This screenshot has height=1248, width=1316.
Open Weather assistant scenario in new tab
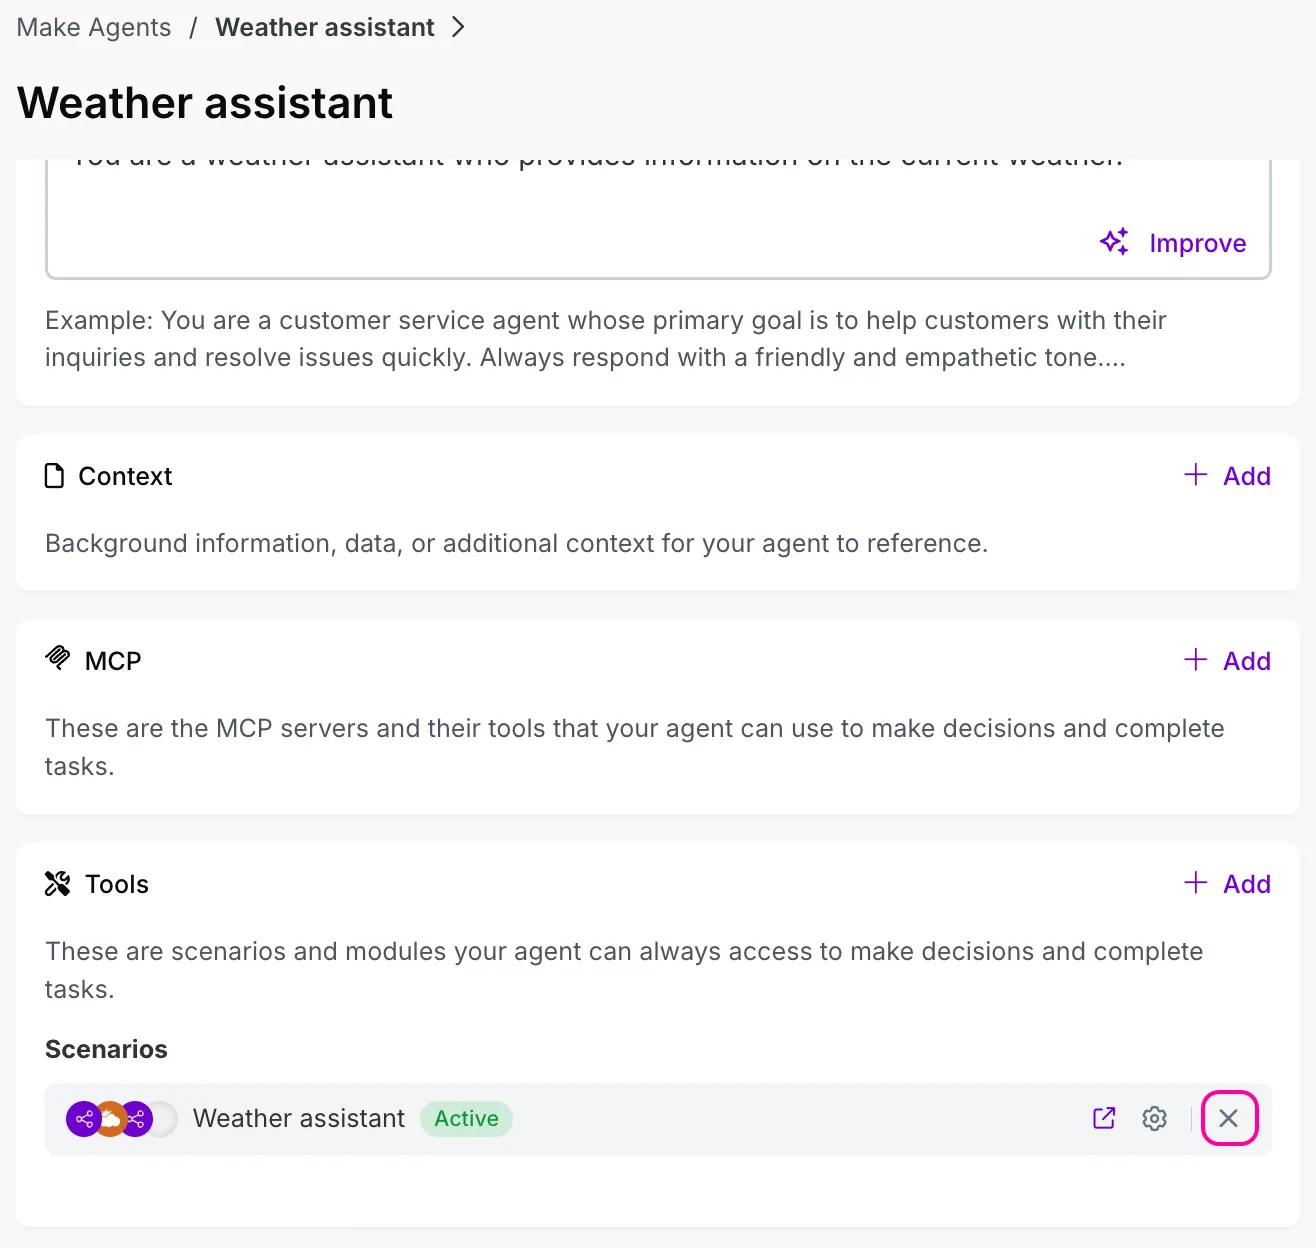pos(1104,1118)
